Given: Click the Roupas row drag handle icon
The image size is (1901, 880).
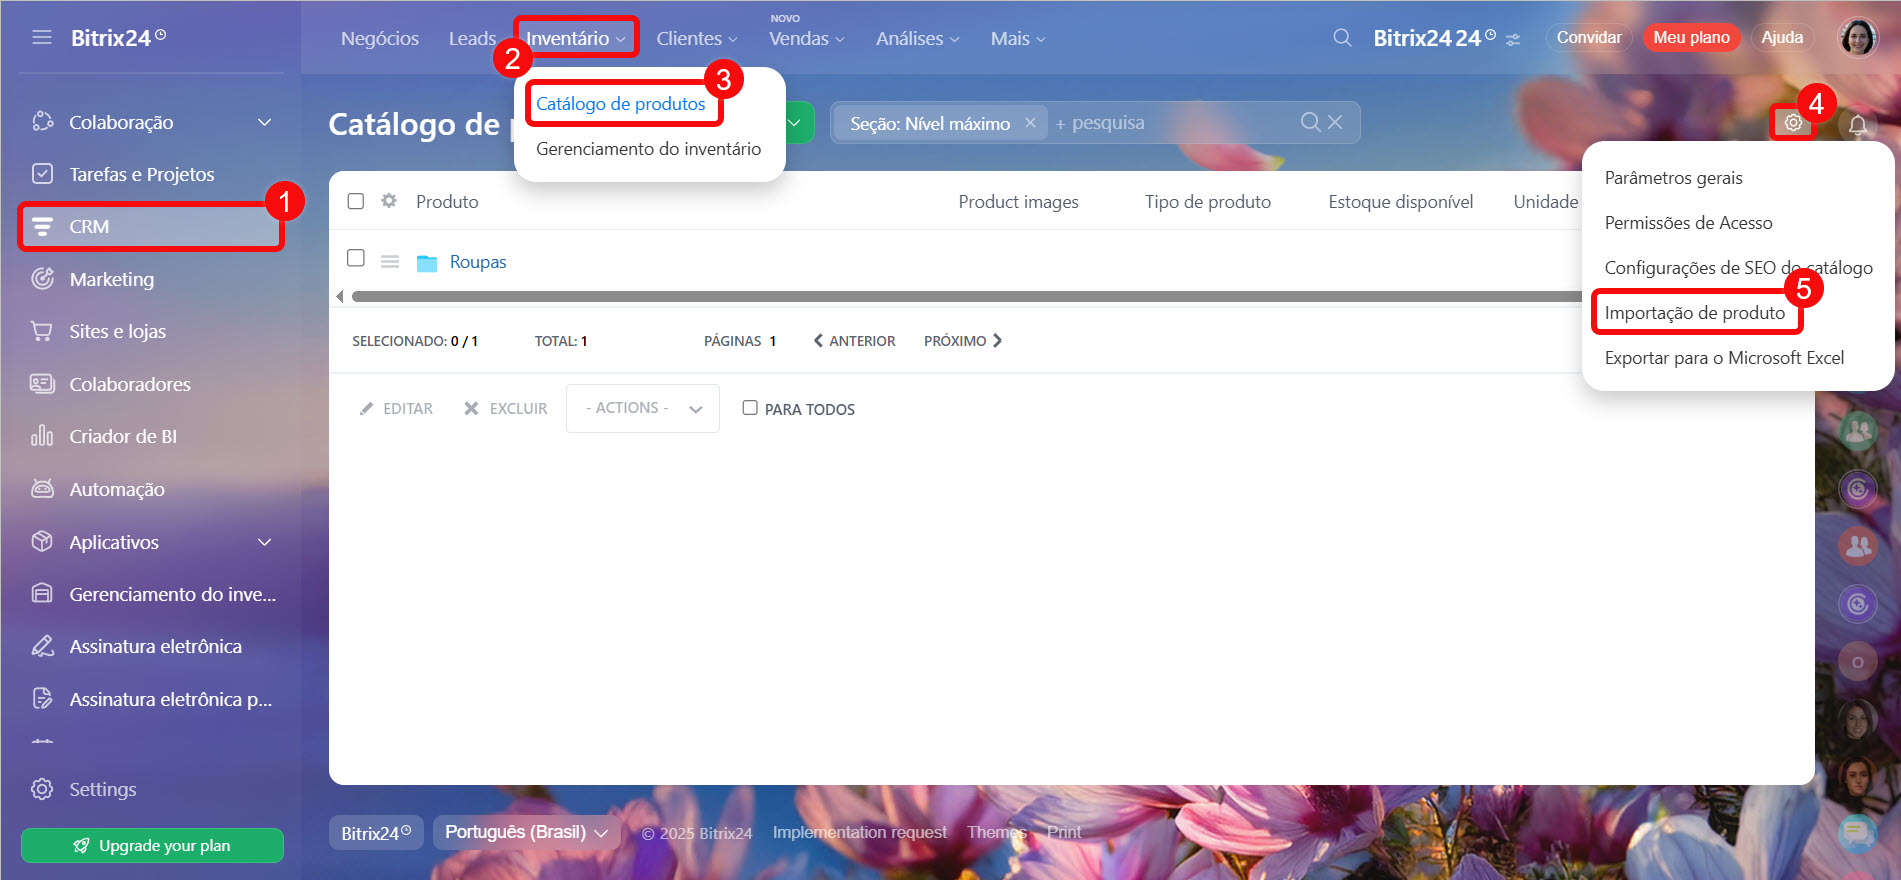Looking at the screenshot, I should point(390,262).
